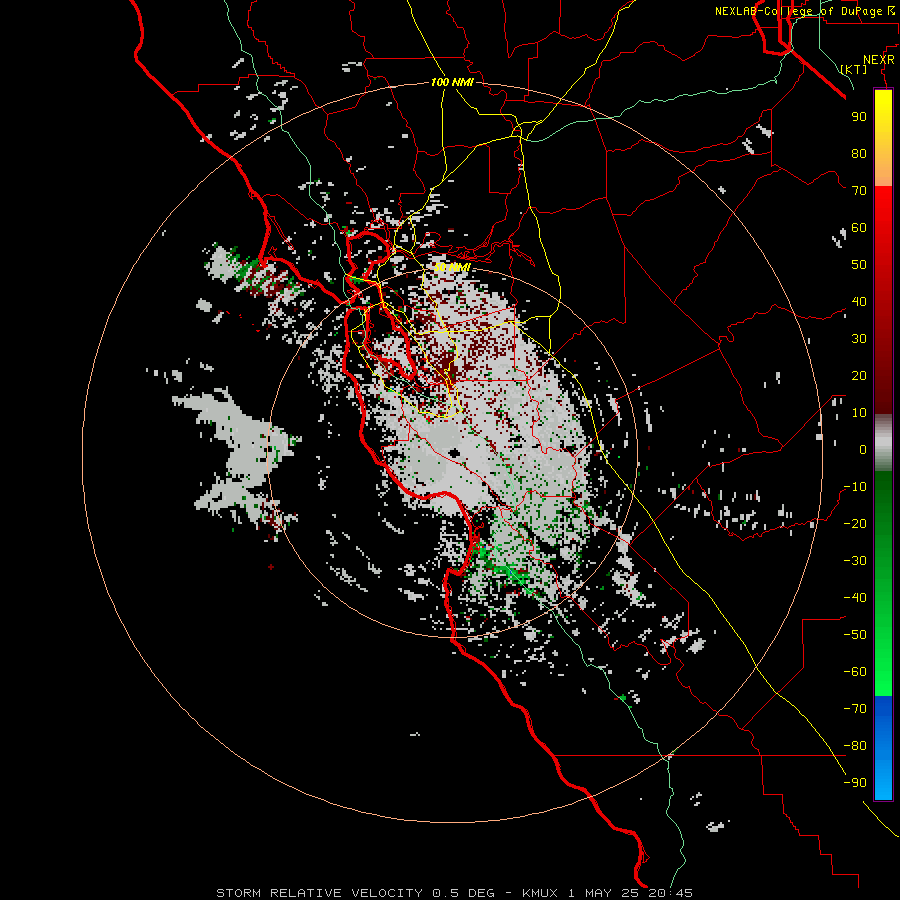The height and width of the screenshot is (900, 900).
Task: Click the -40 label on the velocity scale
Action: coord(855,598)
